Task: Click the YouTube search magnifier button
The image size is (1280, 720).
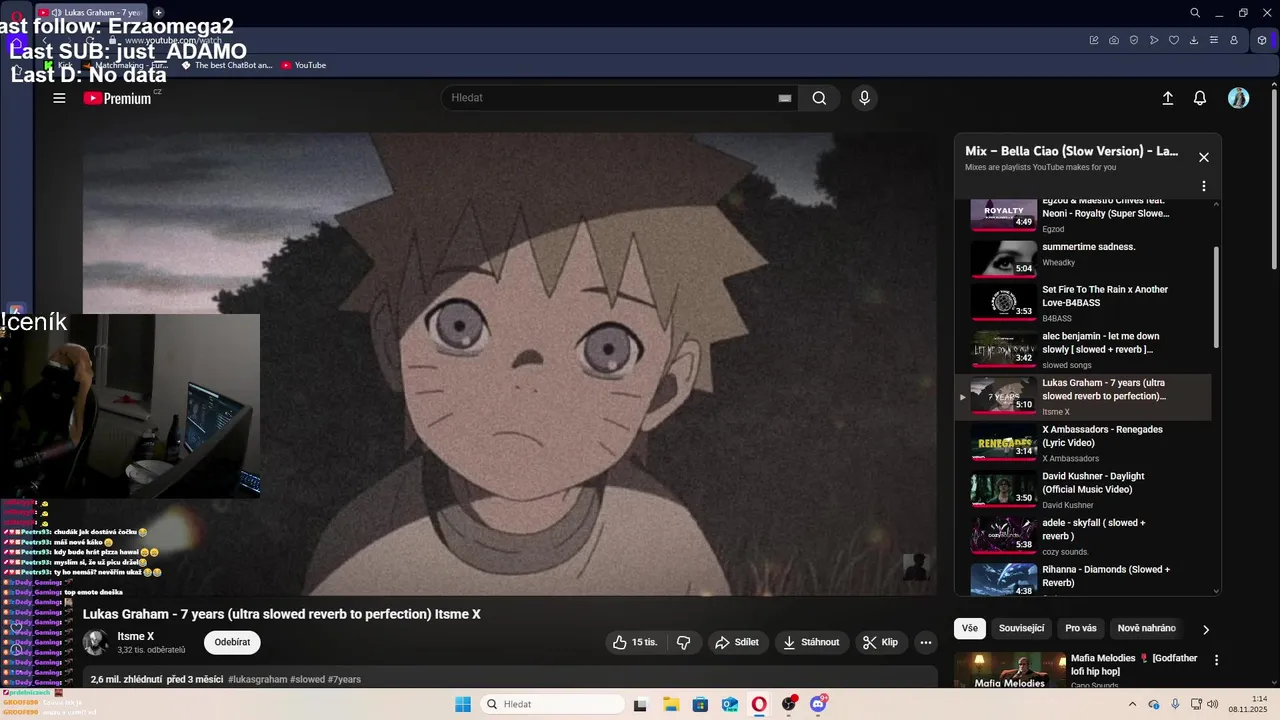Action: click(x=819, y=98)
